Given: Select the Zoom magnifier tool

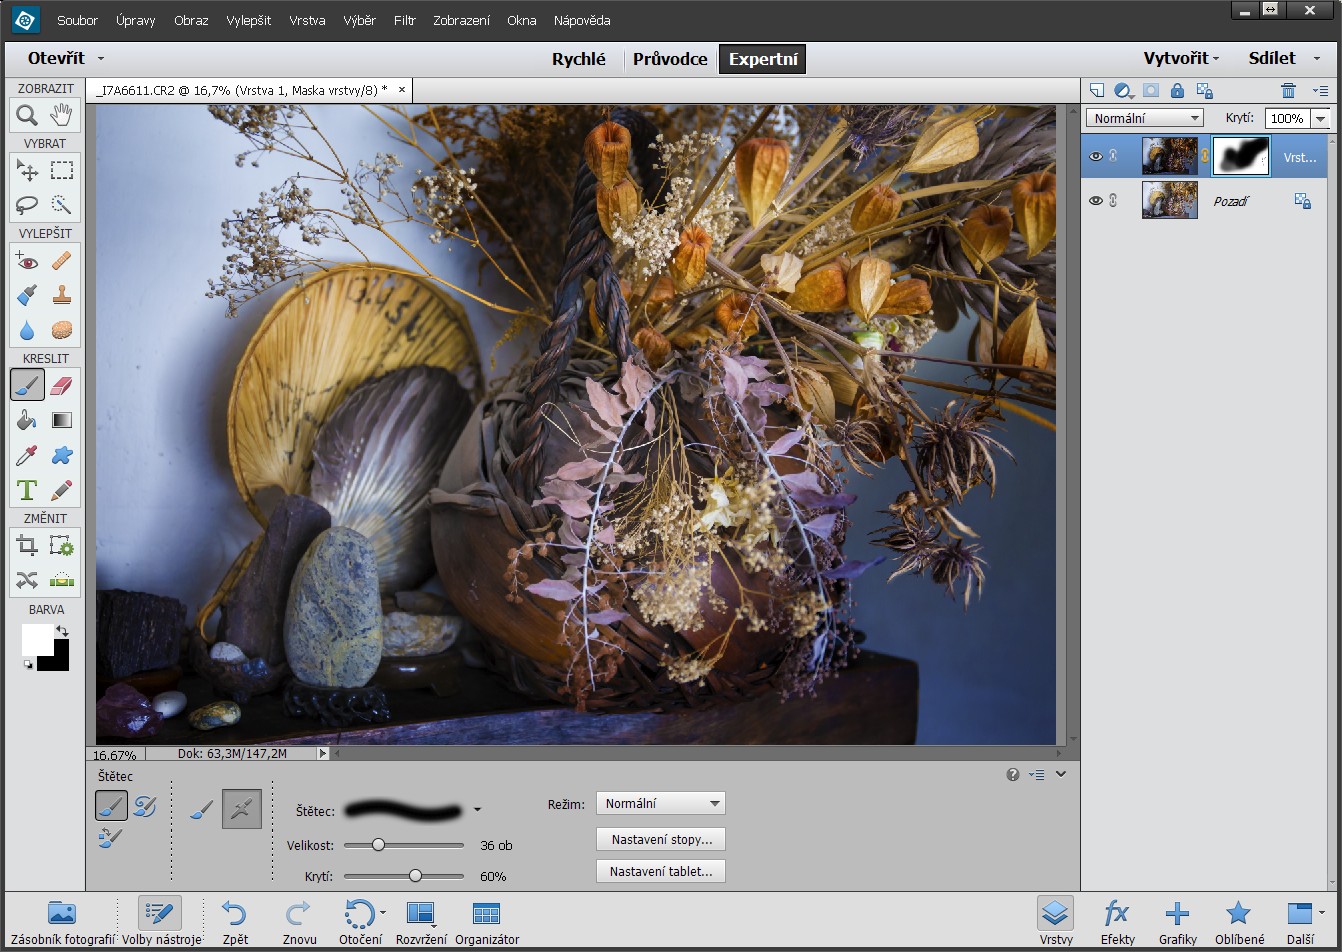Looking at the screenshot, I should pyautogui.click(x=27, y=116).
